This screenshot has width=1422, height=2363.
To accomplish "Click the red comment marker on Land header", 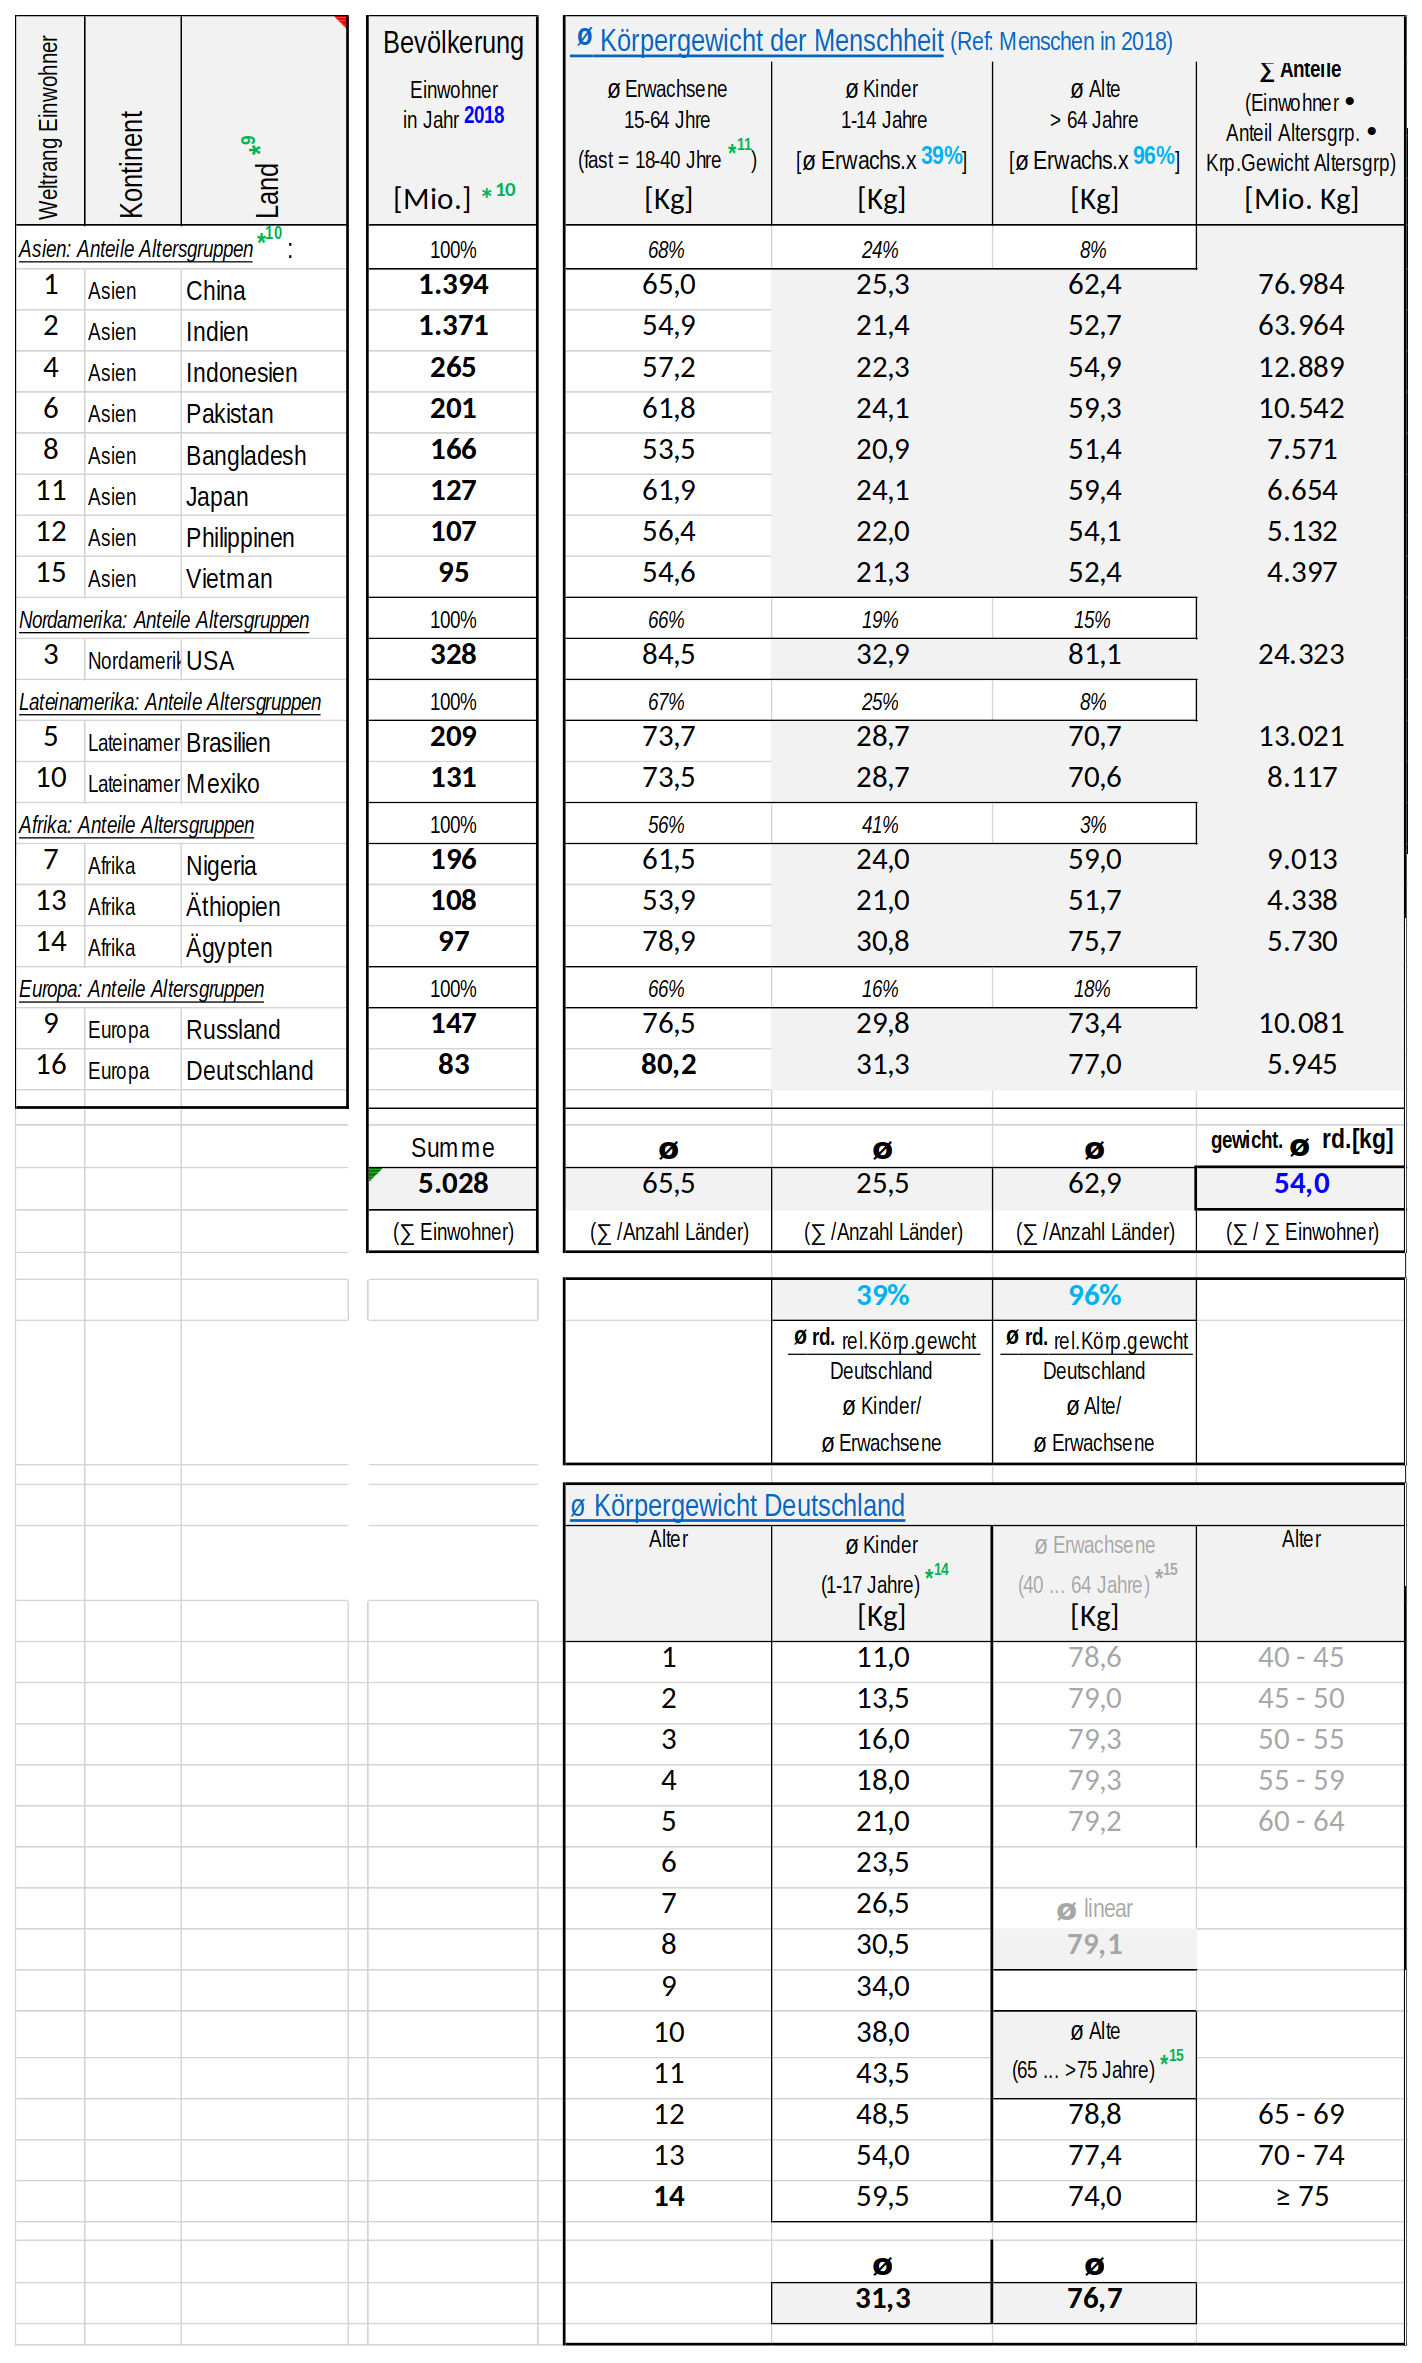I will pos(342,20).
